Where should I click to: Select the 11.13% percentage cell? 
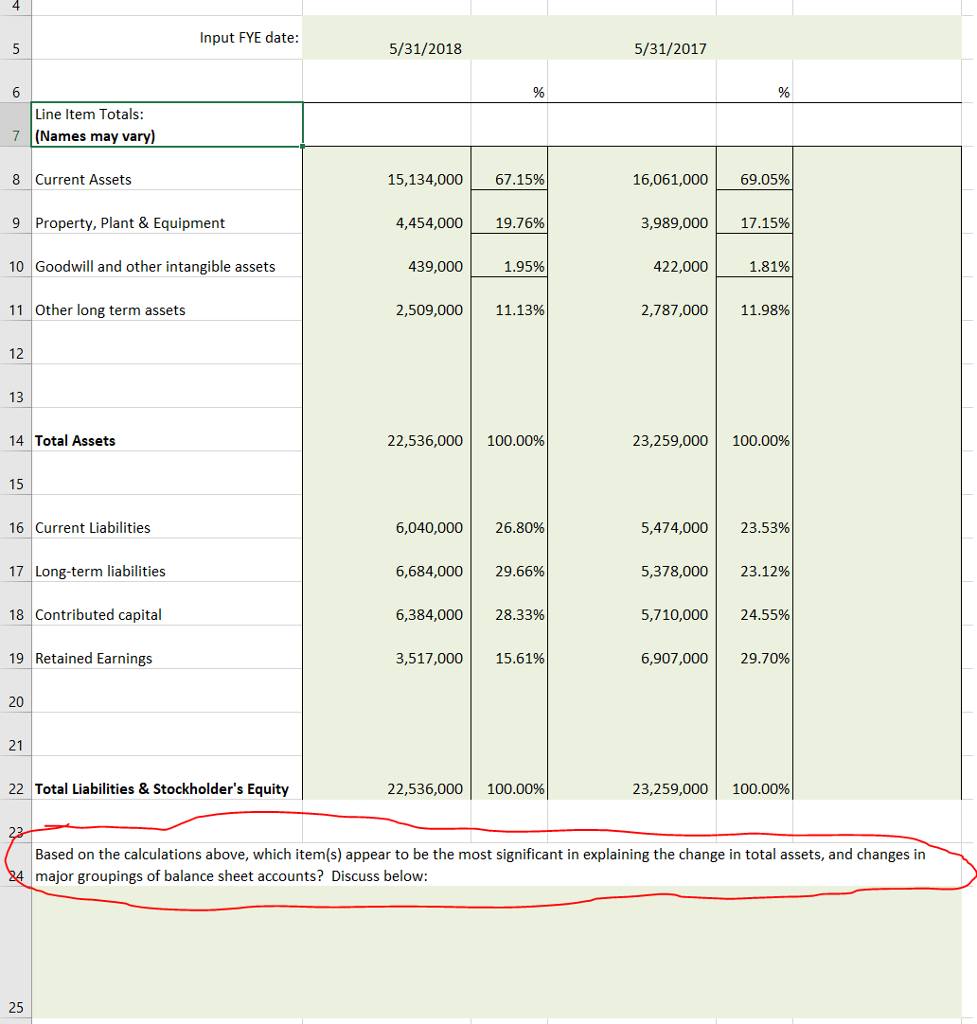pos(509,299)
